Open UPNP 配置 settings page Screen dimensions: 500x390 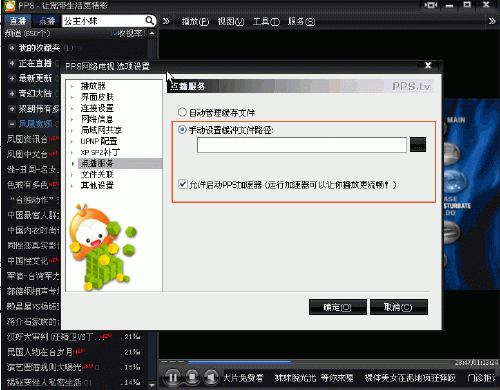click(99, 141)
